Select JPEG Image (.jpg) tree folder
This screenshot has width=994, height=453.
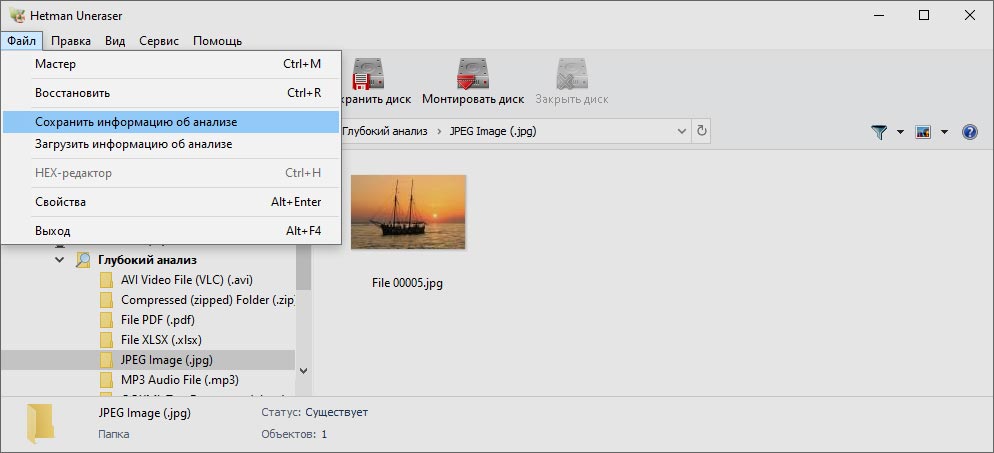coord(167,360)
